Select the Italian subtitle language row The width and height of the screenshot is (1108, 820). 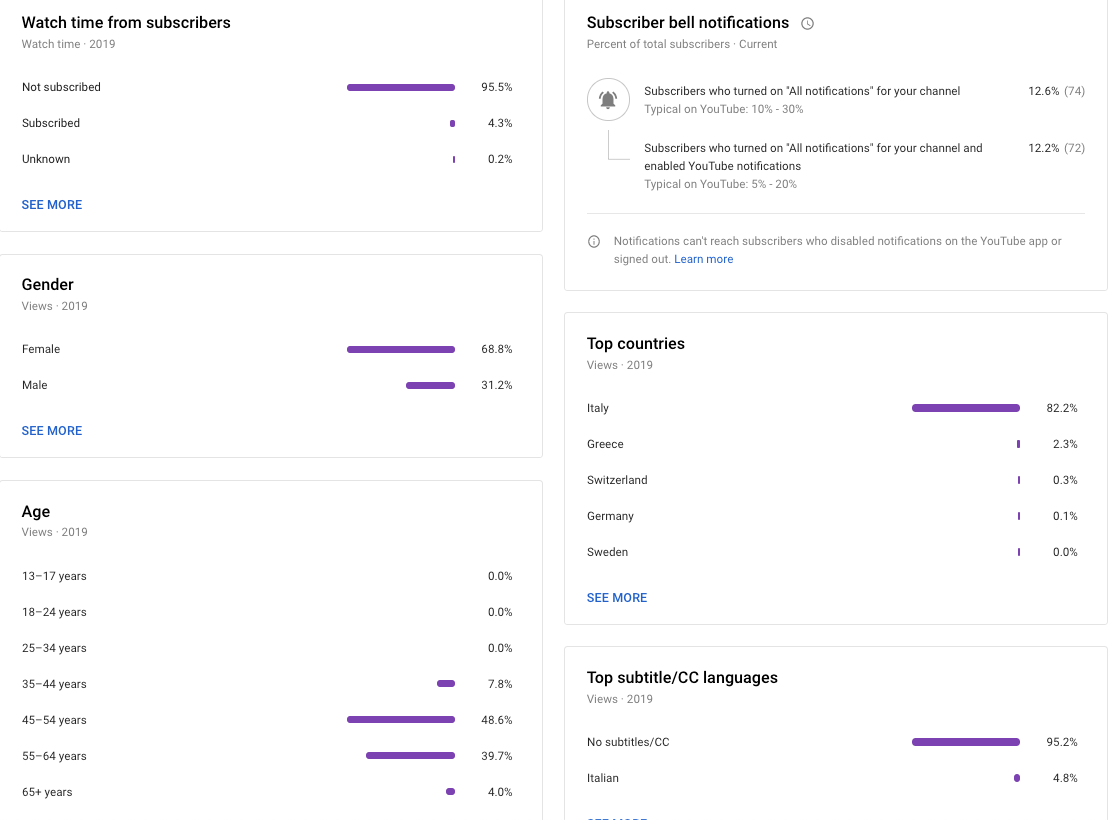[603, 778]
